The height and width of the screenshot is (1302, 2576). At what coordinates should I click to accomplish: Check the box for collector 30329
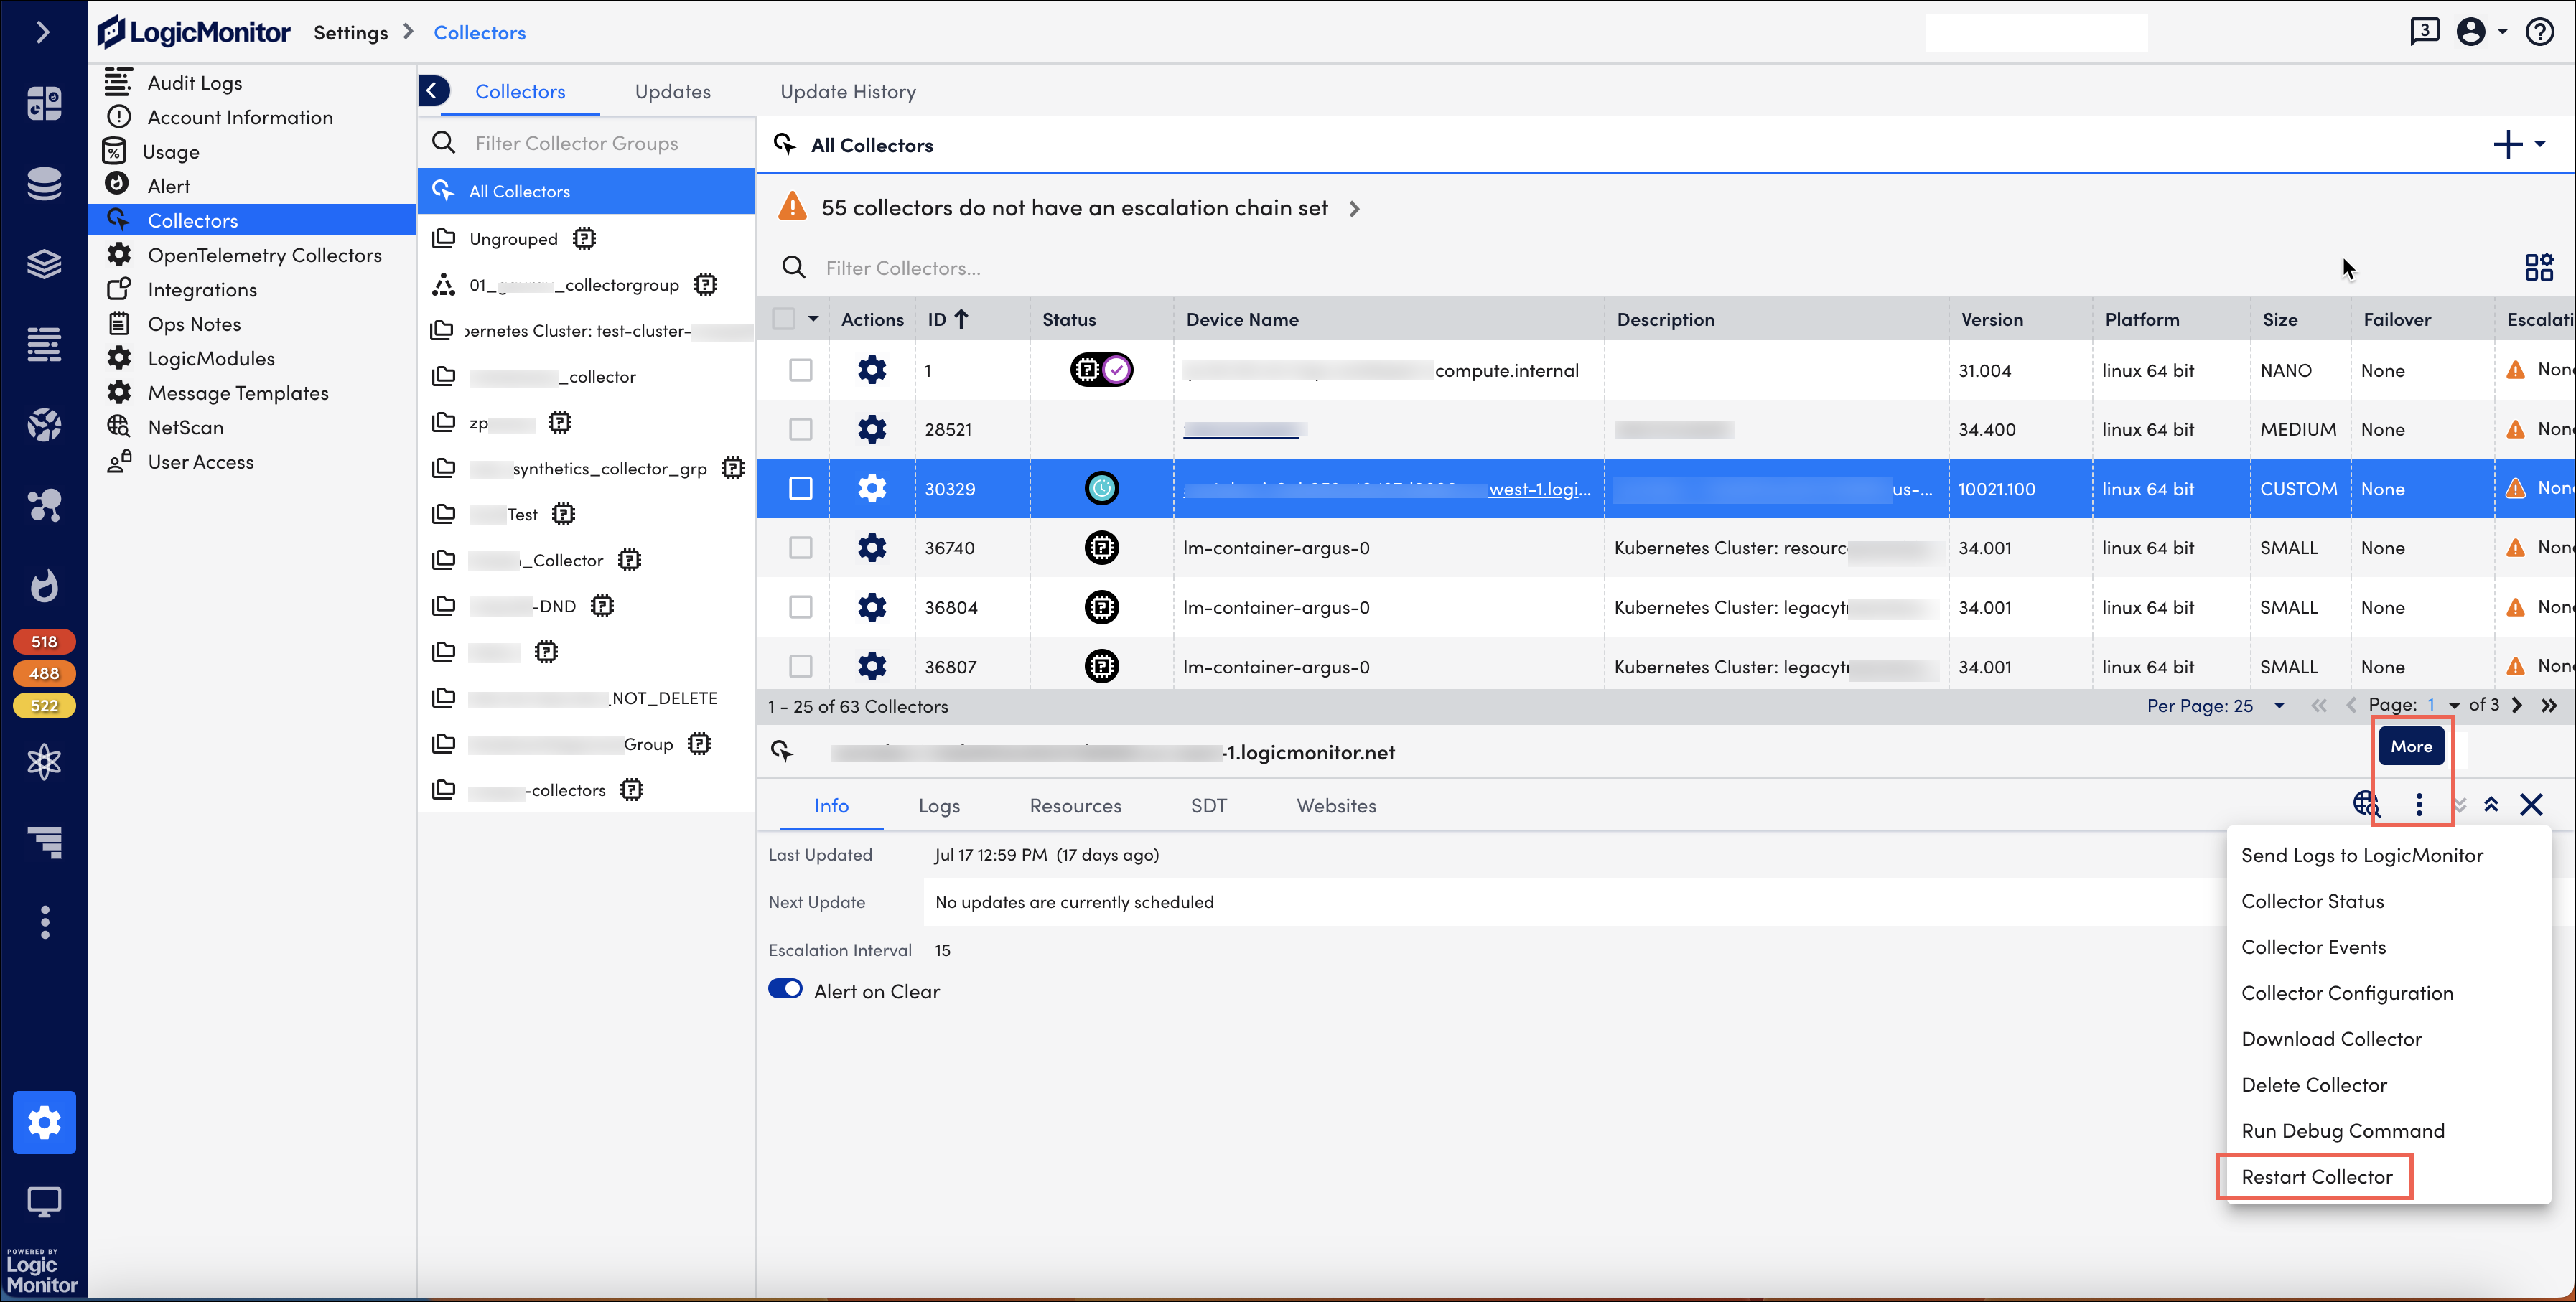click(800, 488)
